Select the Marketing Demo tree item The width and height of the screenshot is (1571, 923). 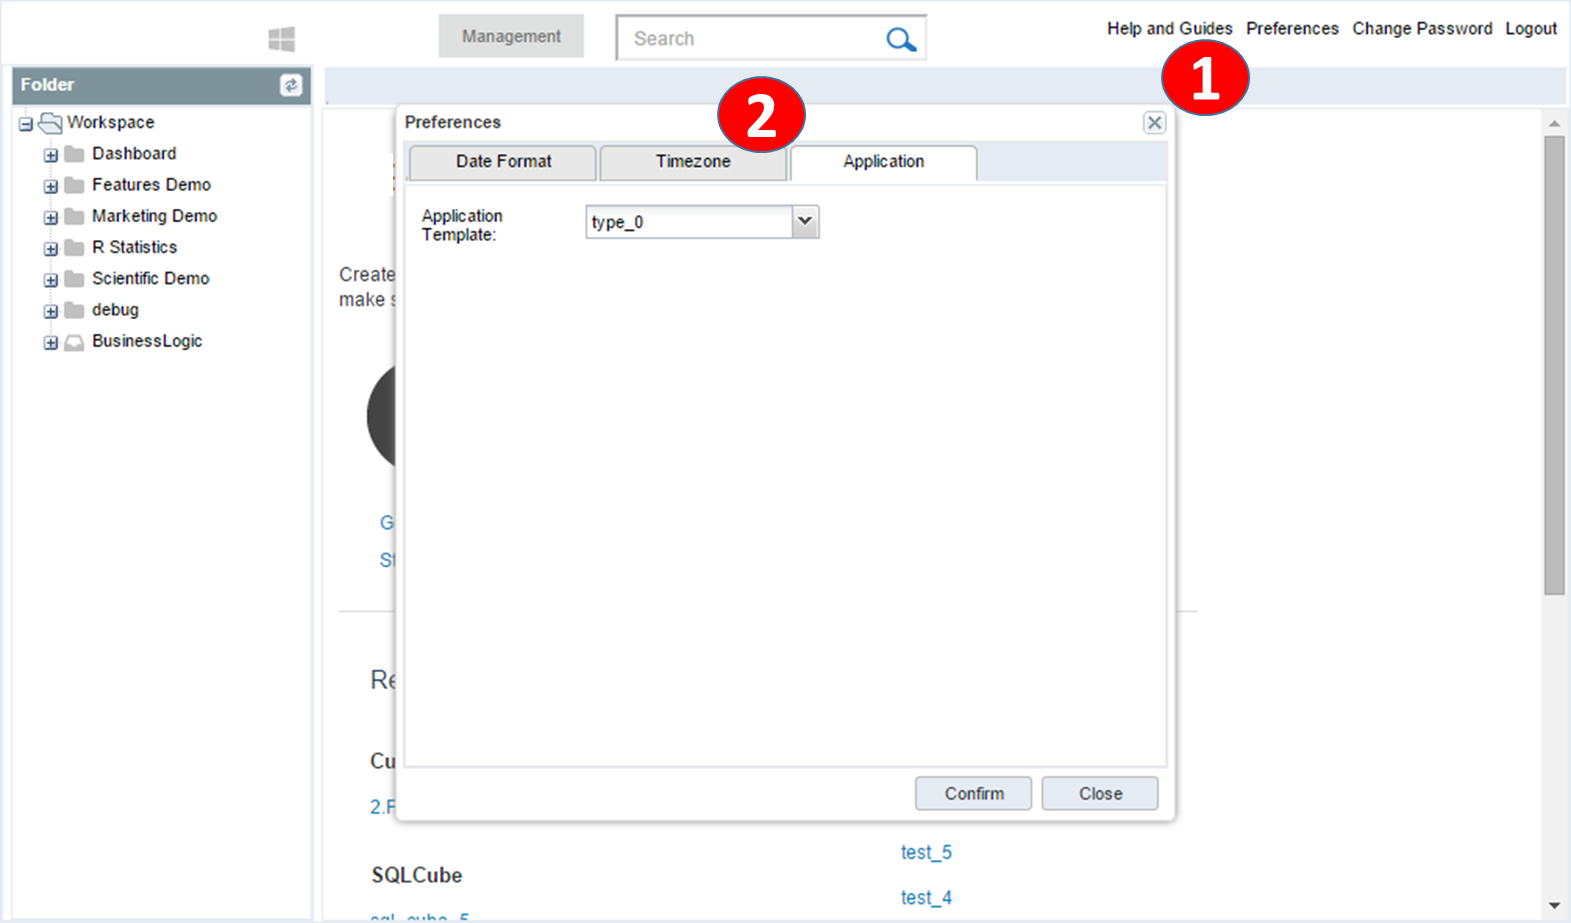coord(154,216)
